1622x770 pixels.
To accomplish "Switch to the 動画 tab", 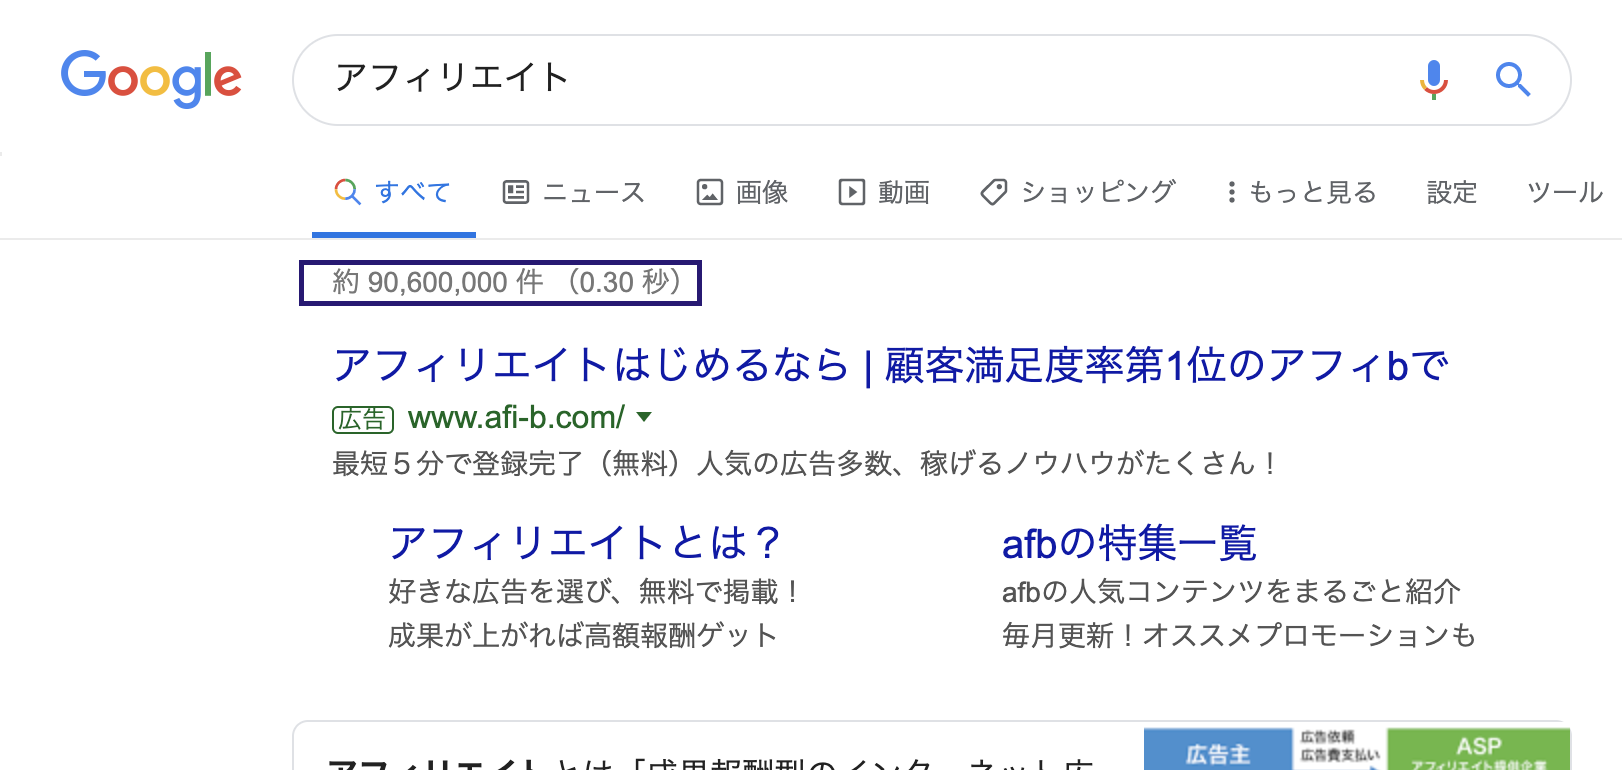I will pos(884,192).
